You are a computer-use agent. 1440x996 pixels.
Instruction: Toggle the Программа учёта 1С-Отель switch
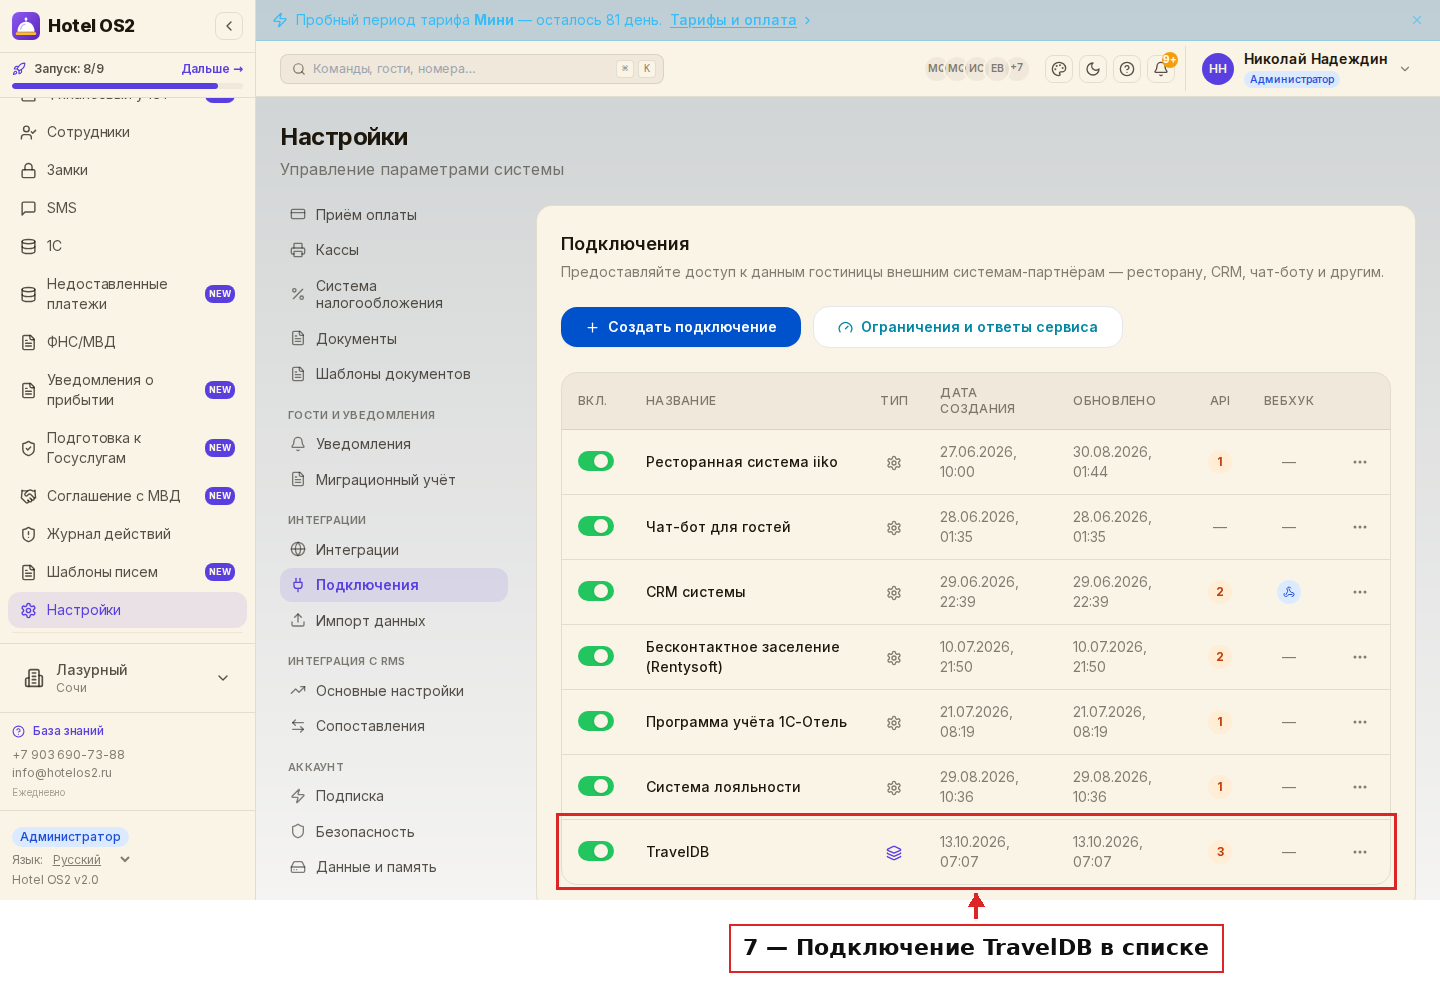coord(596,721)
